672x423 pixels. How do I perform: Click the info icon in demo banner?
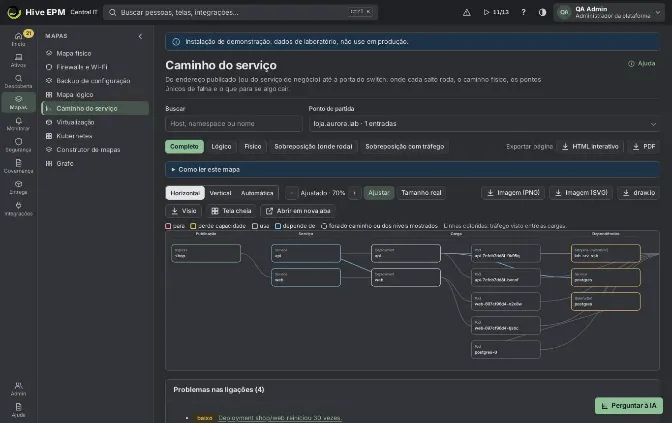coord(176,42)
